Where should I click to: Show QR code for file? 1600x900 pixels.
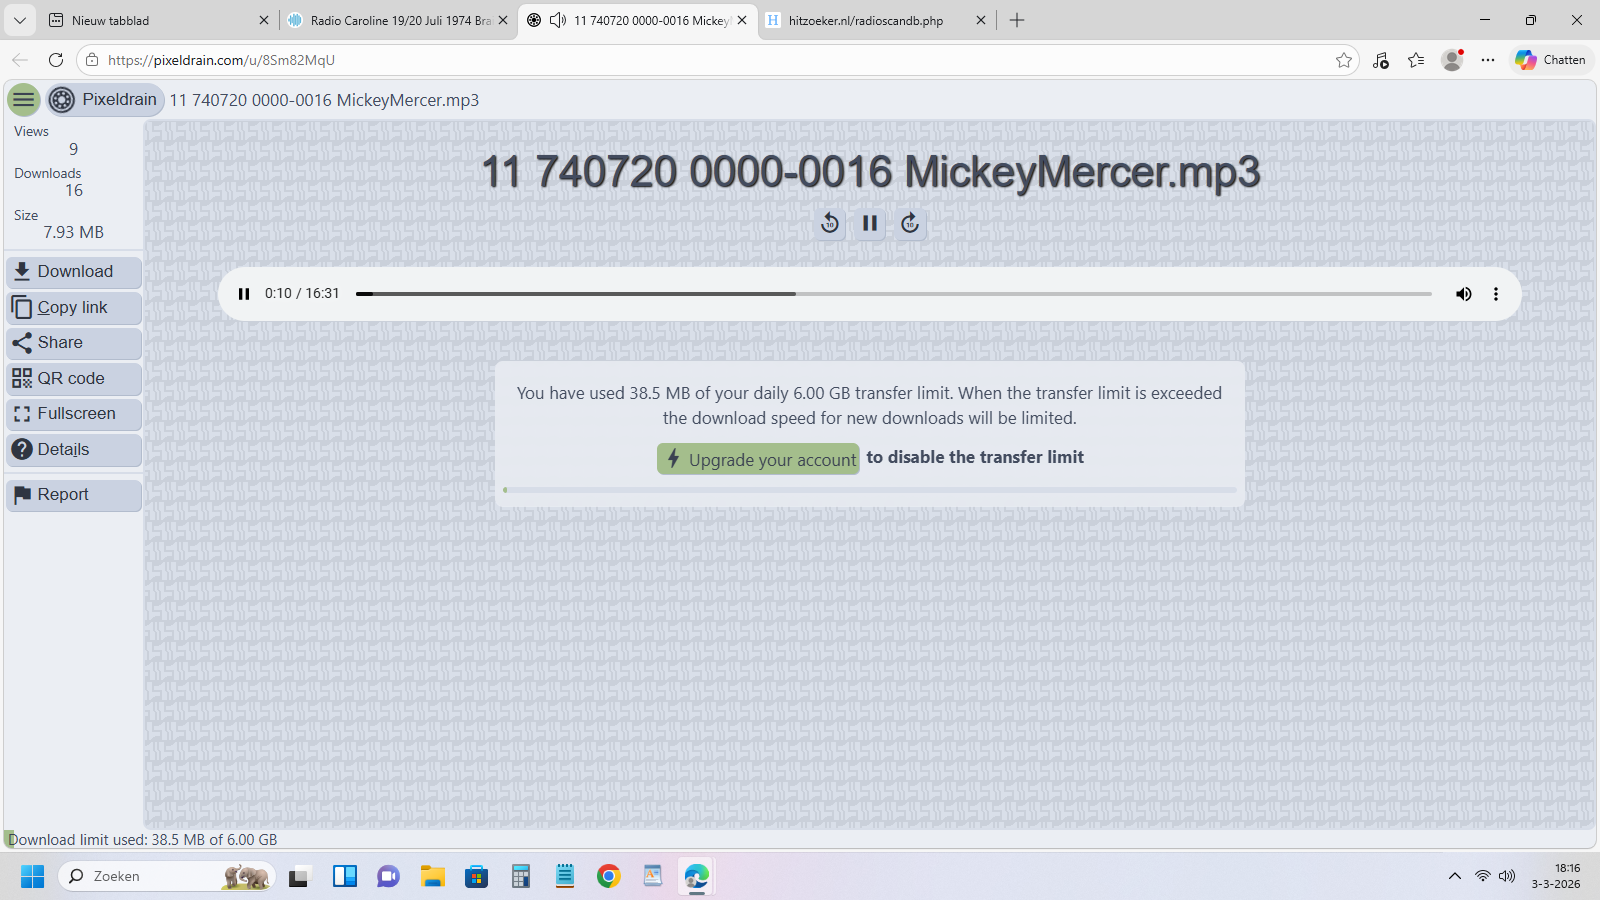[74, 379]
